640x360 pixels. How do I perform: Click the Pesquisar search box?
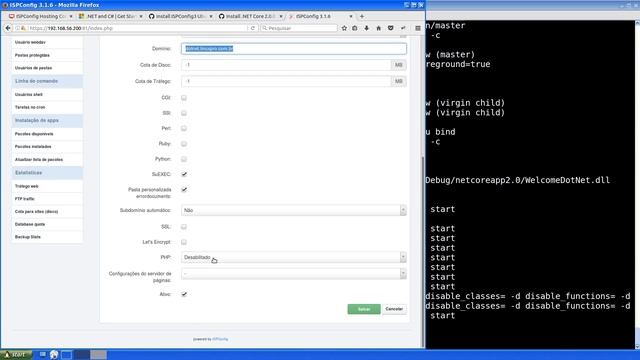[x=299, y=28]
